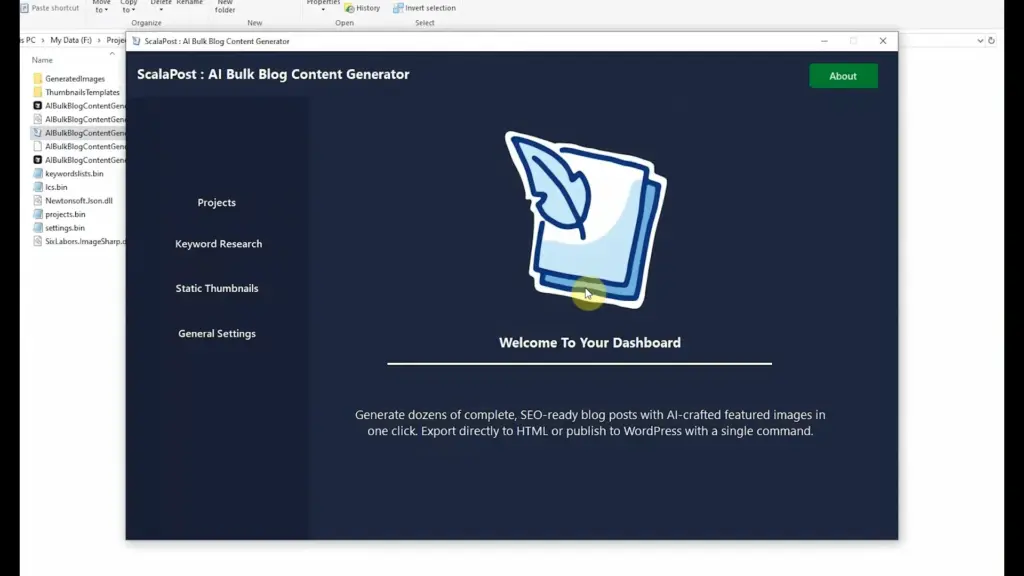Click the Paste shortcut icon
Screen dimensions: 1024x576
pyautogui.click(x=24, y=7)
